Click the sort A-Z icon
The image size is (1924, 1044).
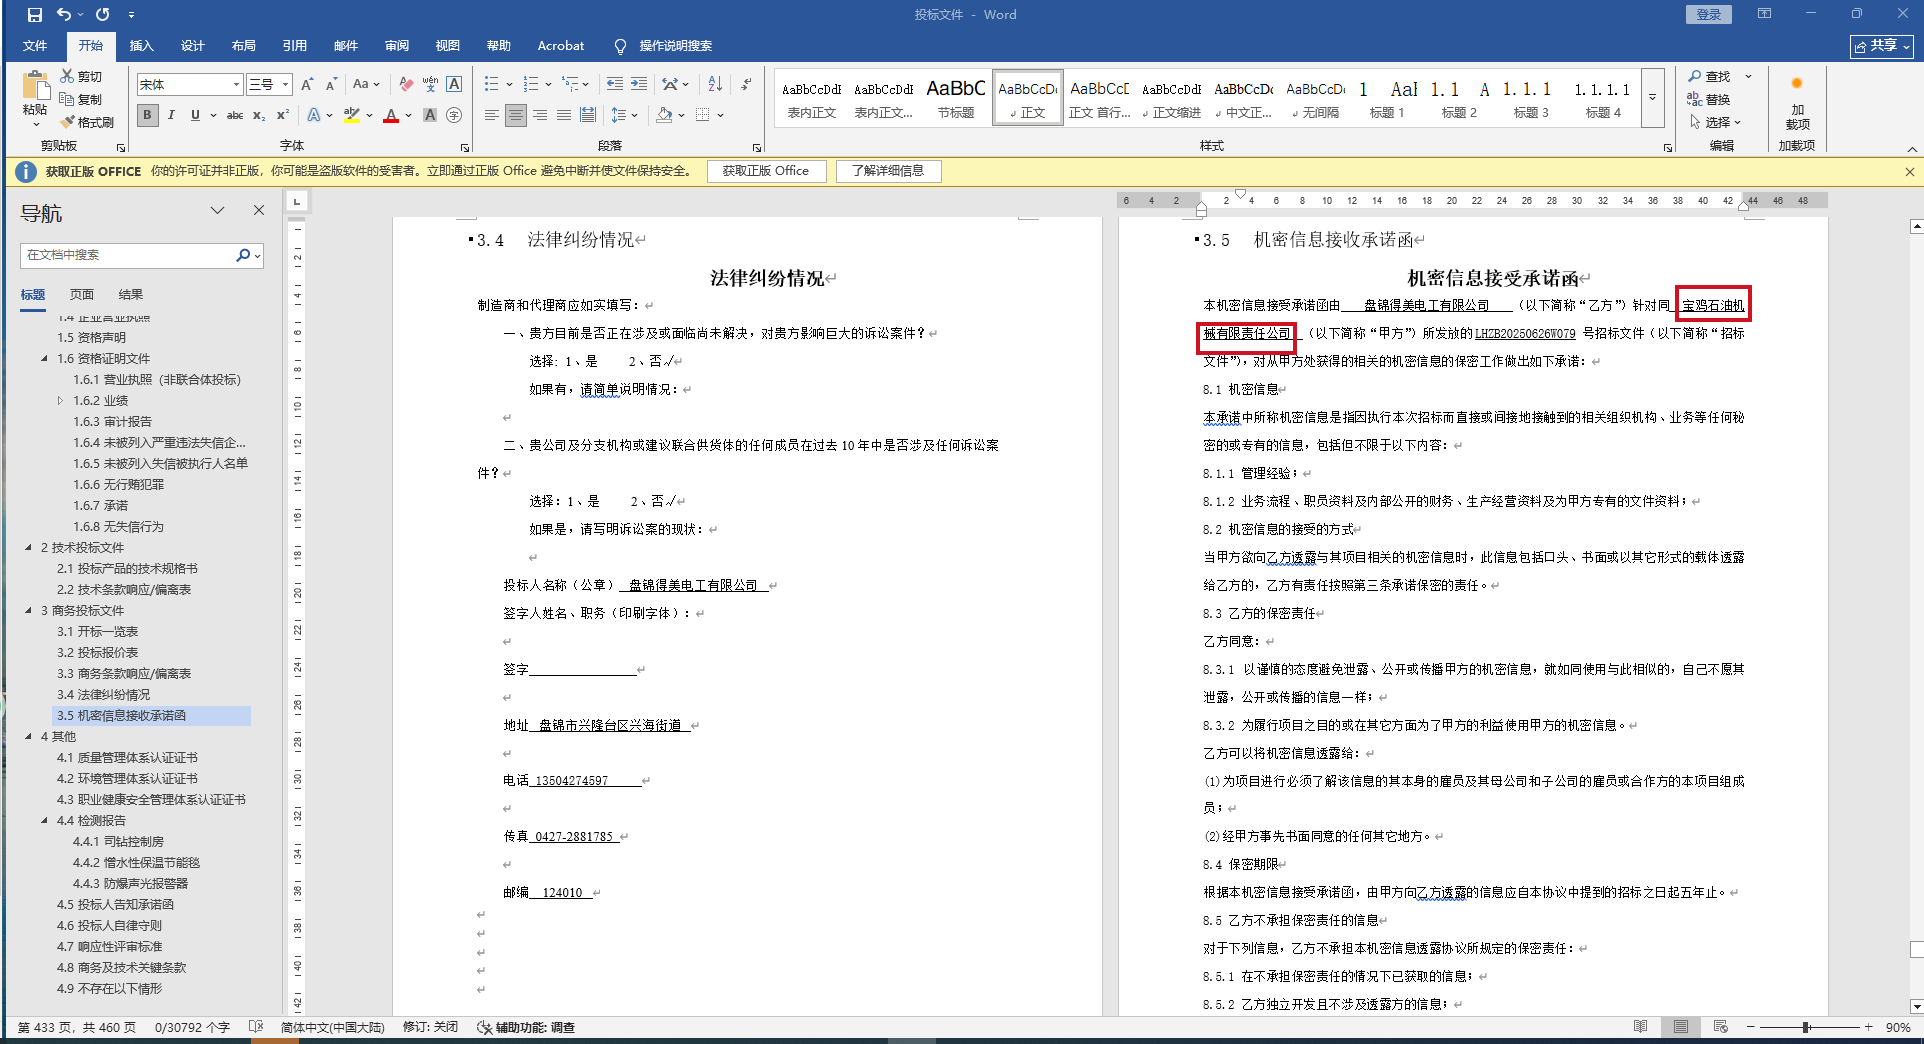(x=714, y=84)
